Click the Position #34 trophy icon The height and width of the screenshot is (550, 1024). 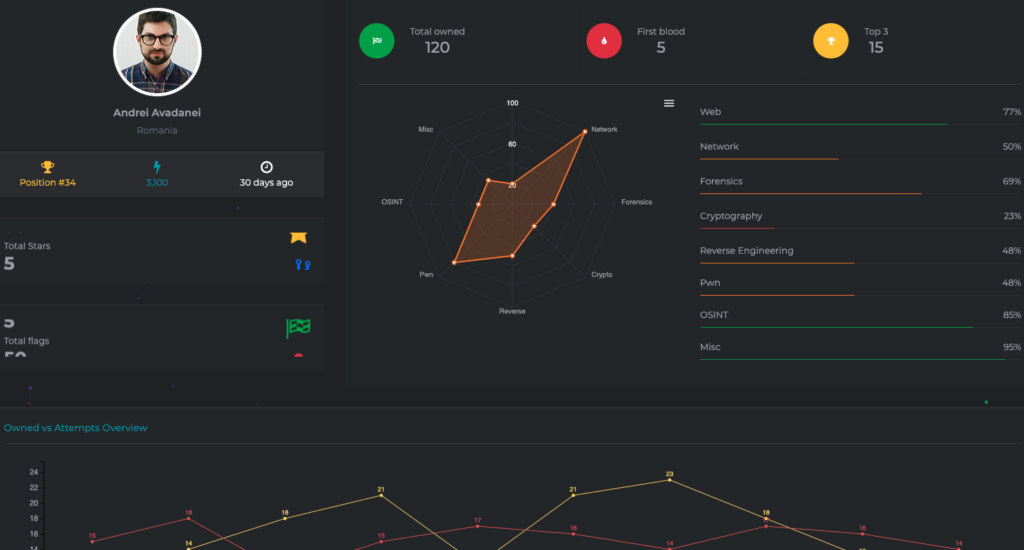pos(48,167)
